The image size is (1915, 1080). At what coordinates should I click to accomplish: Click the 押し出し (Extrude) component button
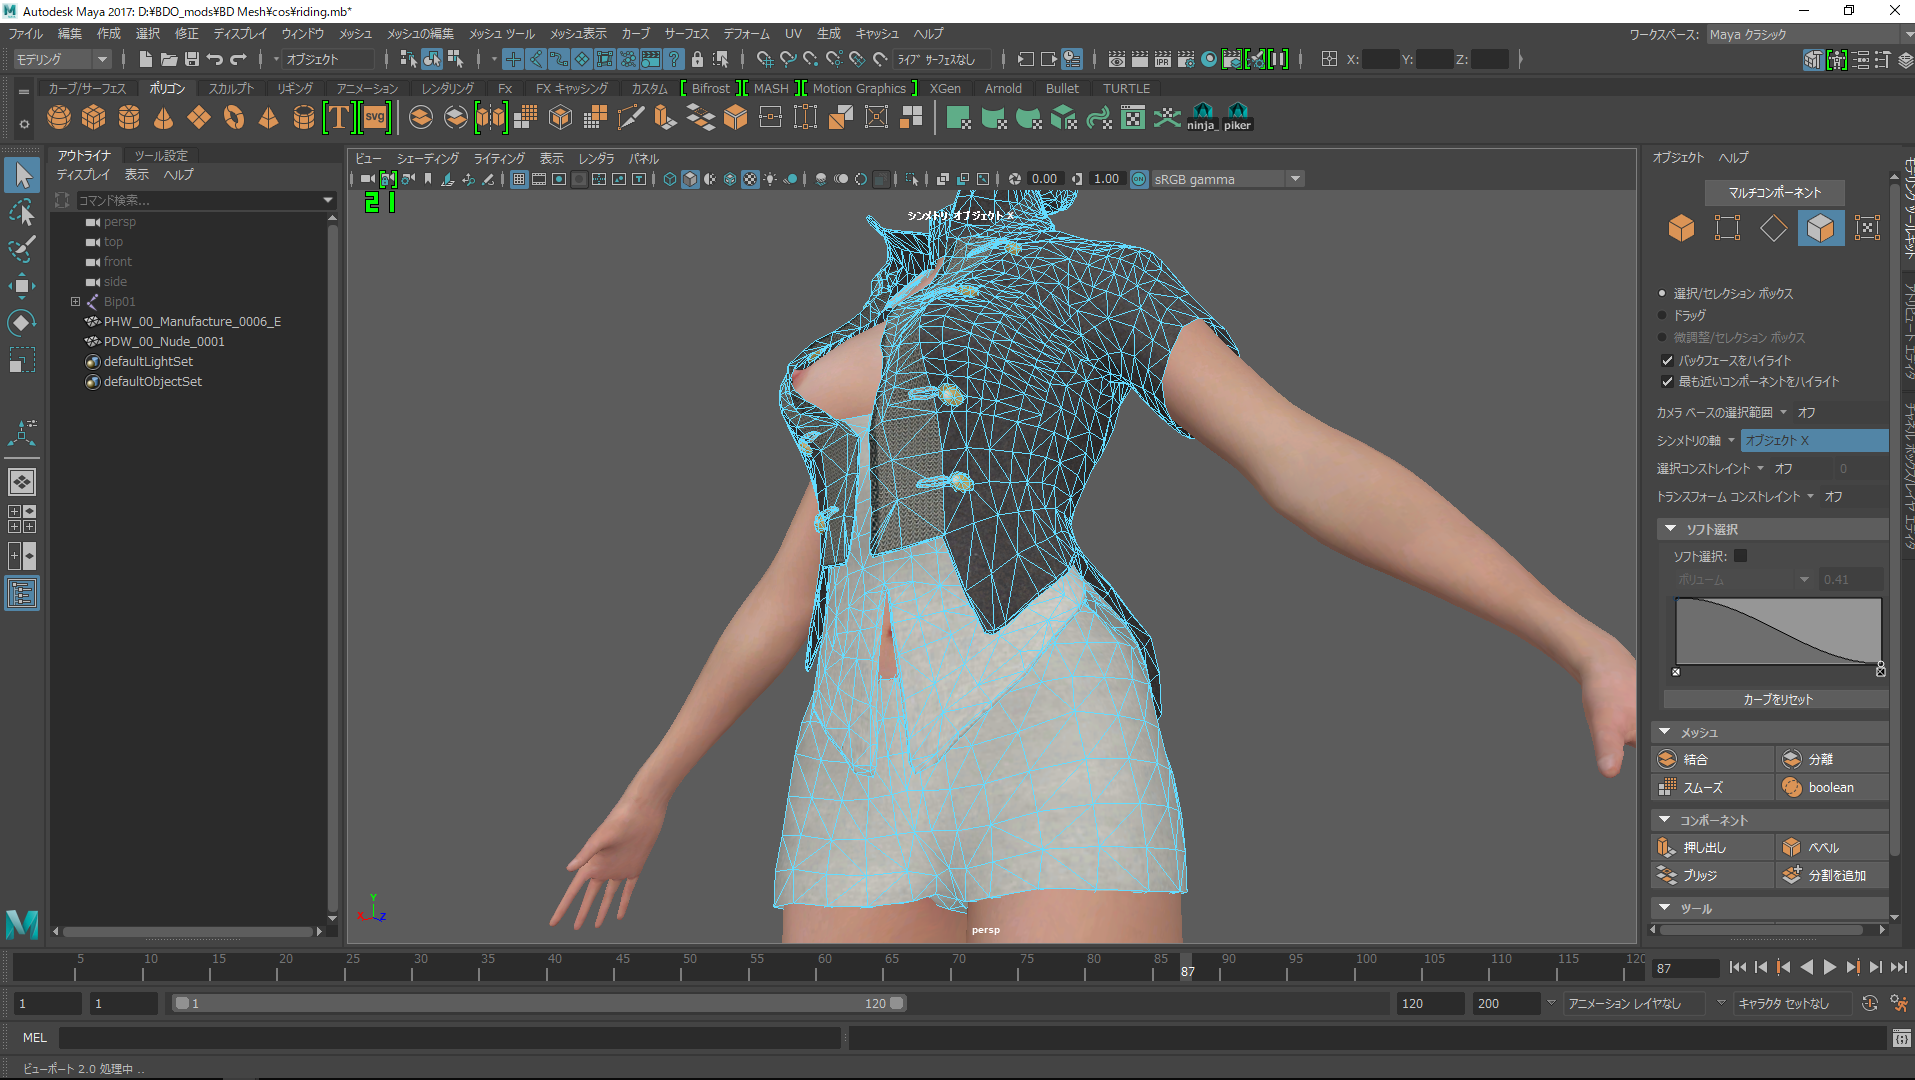(x=1668, y=847)
